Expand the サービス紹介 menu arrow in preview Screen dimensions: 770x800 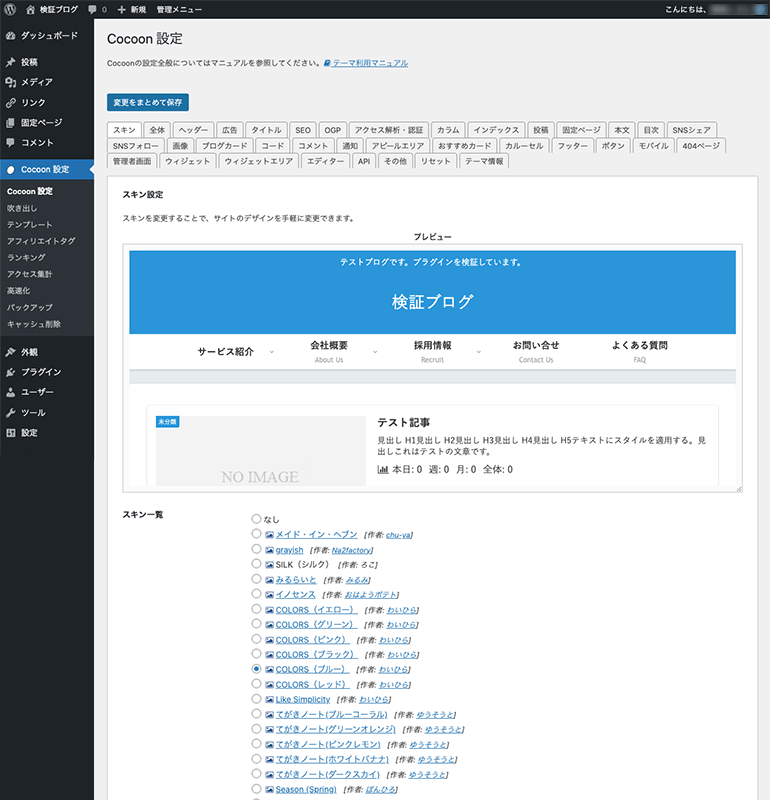271,352
